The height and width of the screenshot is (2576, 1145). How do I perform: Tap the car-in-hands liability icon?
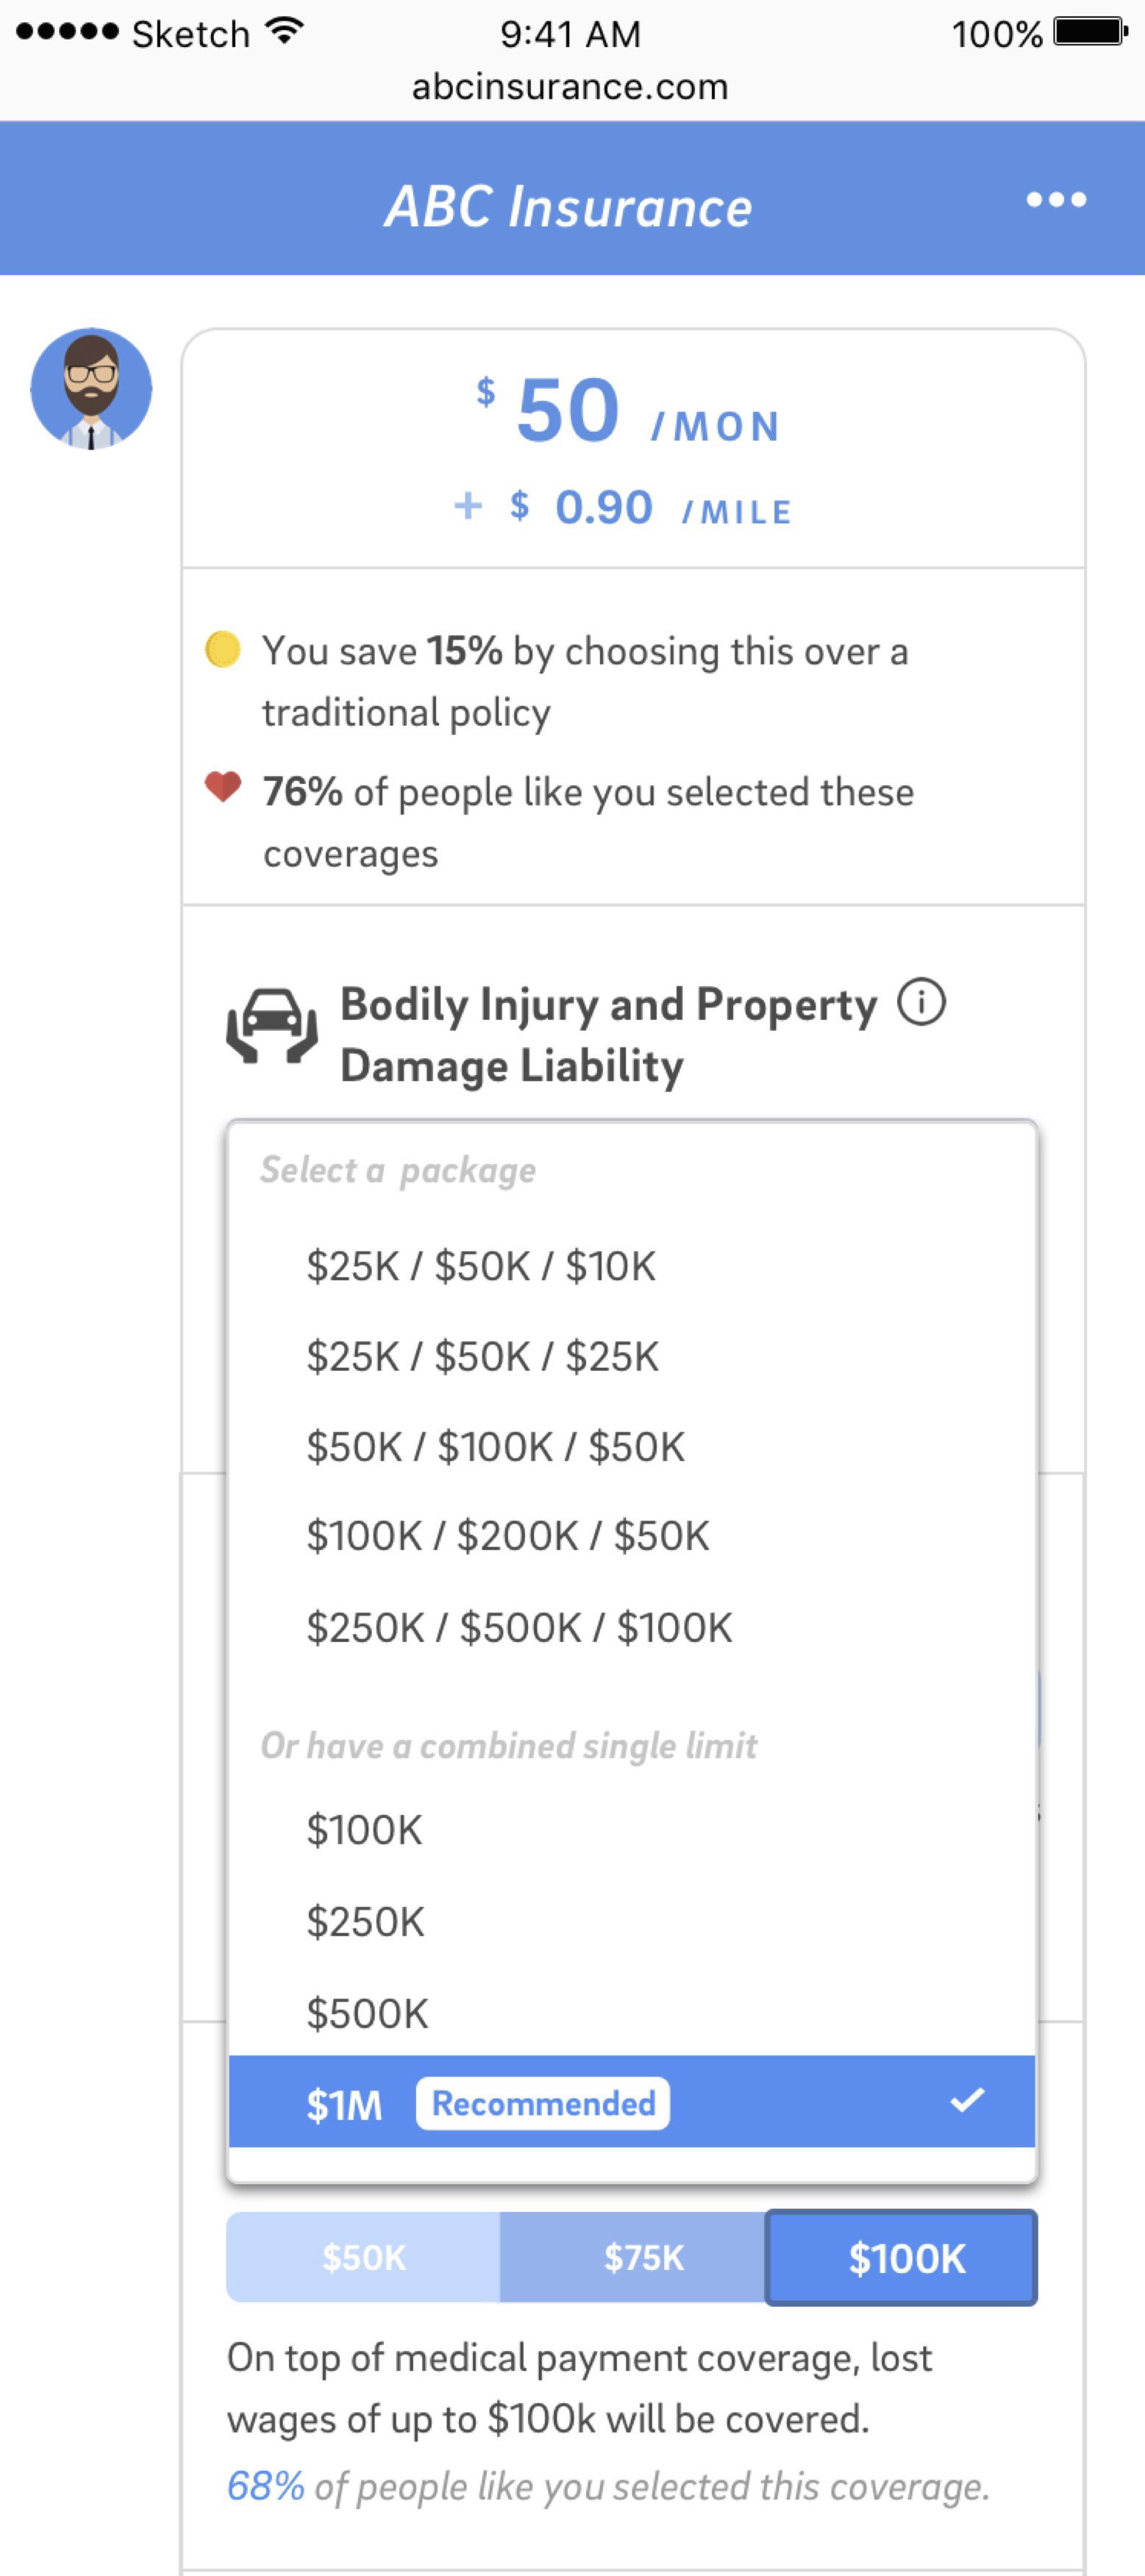point(272,1026)
